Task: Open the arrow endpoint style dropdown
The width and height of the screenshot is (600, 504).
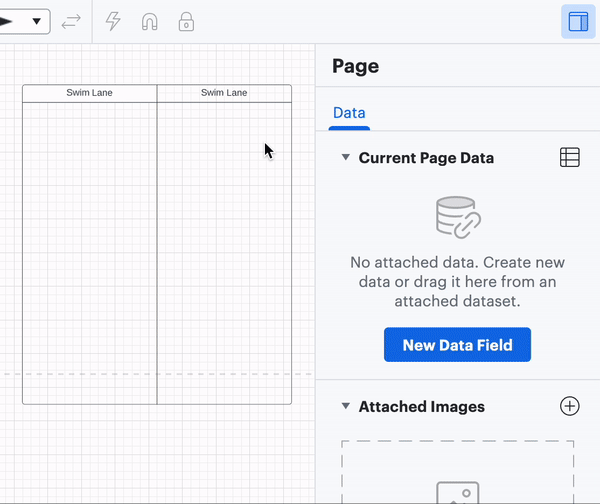Action: tap(24, 21)
